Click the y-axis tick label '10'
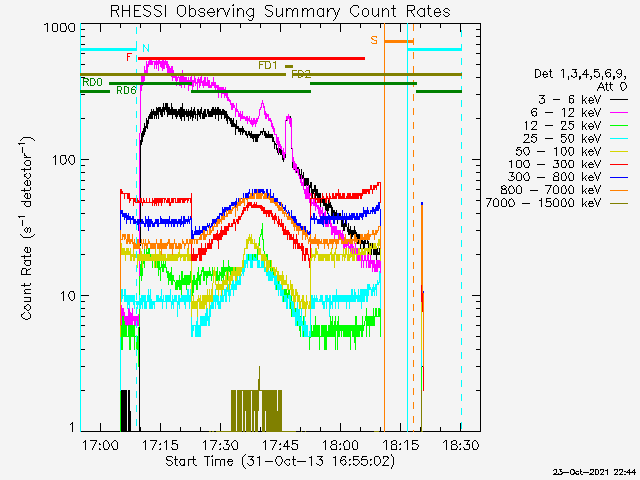The image size is (640, 480). coord(68,296)
